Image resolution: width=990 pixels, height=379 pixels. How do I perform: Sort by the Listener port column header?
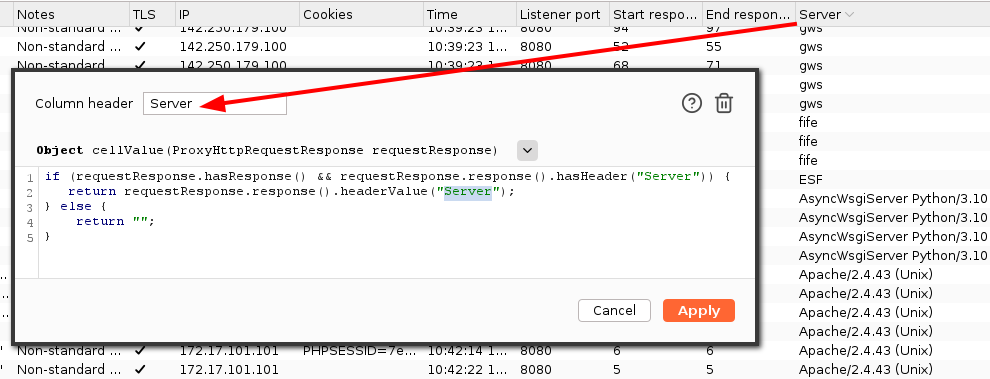563,14
